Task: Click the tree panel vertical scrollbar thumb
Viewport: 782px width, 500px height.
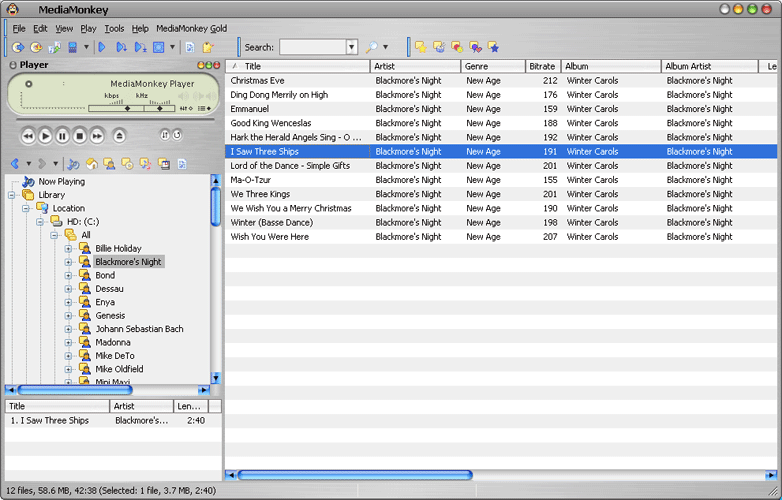Action: tap(215, 206)
